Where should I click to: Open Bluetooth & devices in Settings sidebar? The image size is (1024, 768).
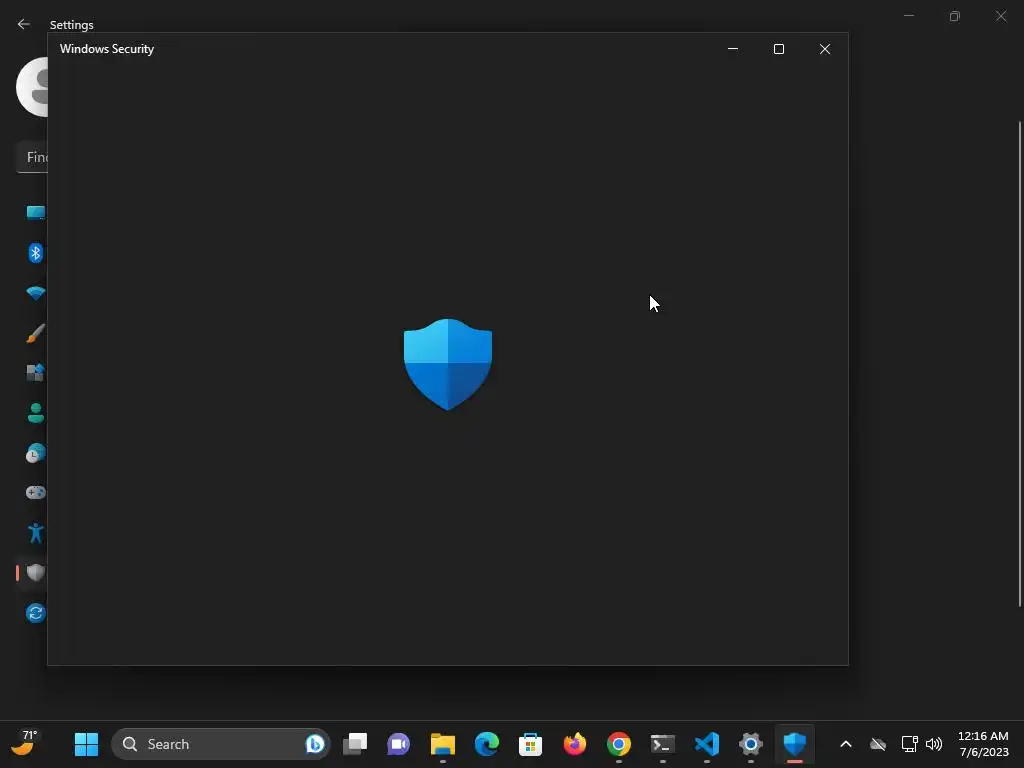[36, 253]
